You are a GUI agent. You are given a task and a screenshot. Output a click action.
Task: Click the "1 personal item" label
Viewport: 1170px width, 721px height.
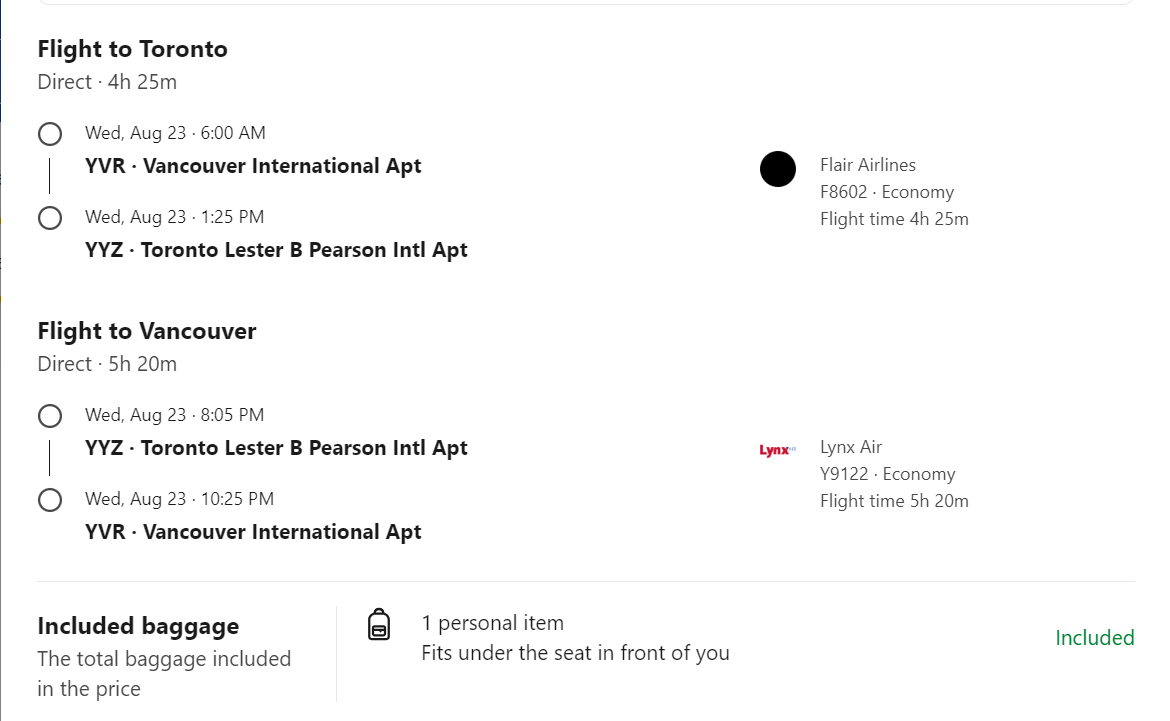pyautogui.click(x=492, y=623)
